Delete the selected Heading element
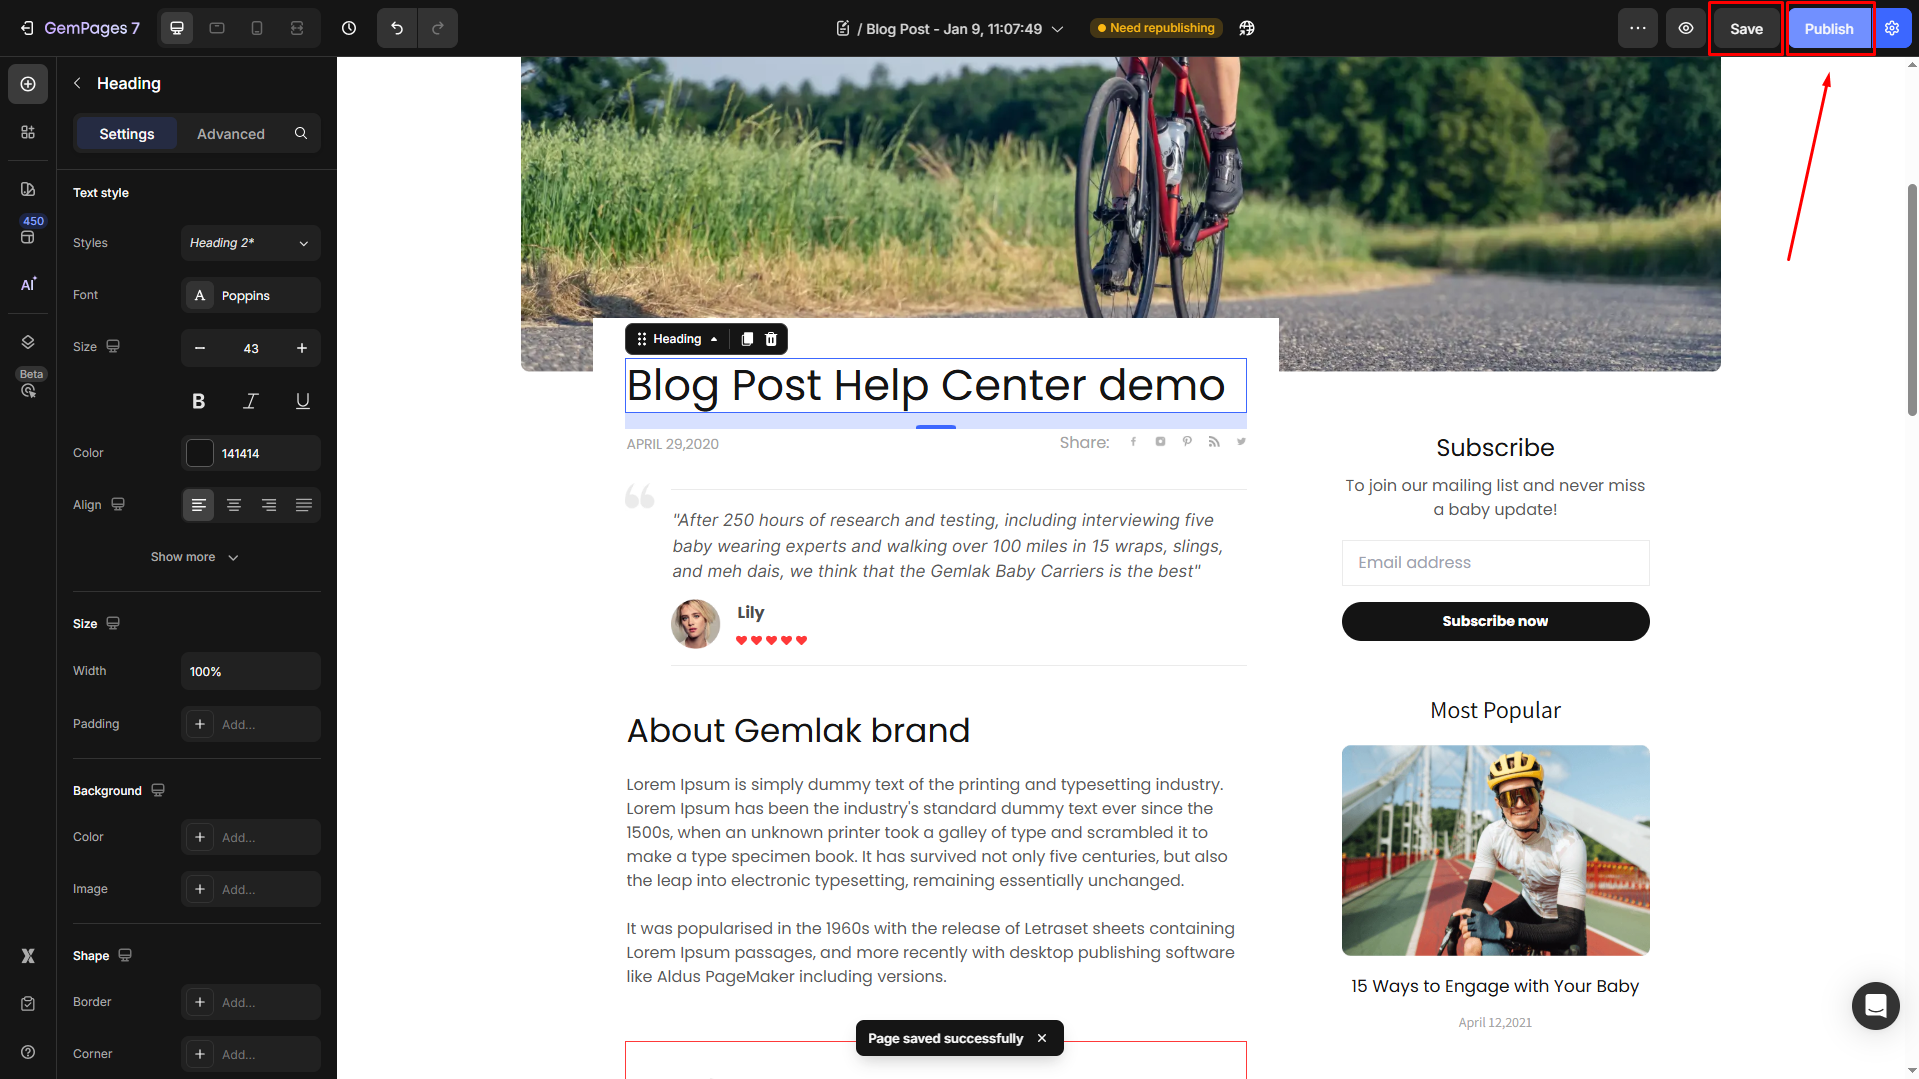Image resolution: width=1919 pixels, height=1079 pixels. click(x=771, y=339)
